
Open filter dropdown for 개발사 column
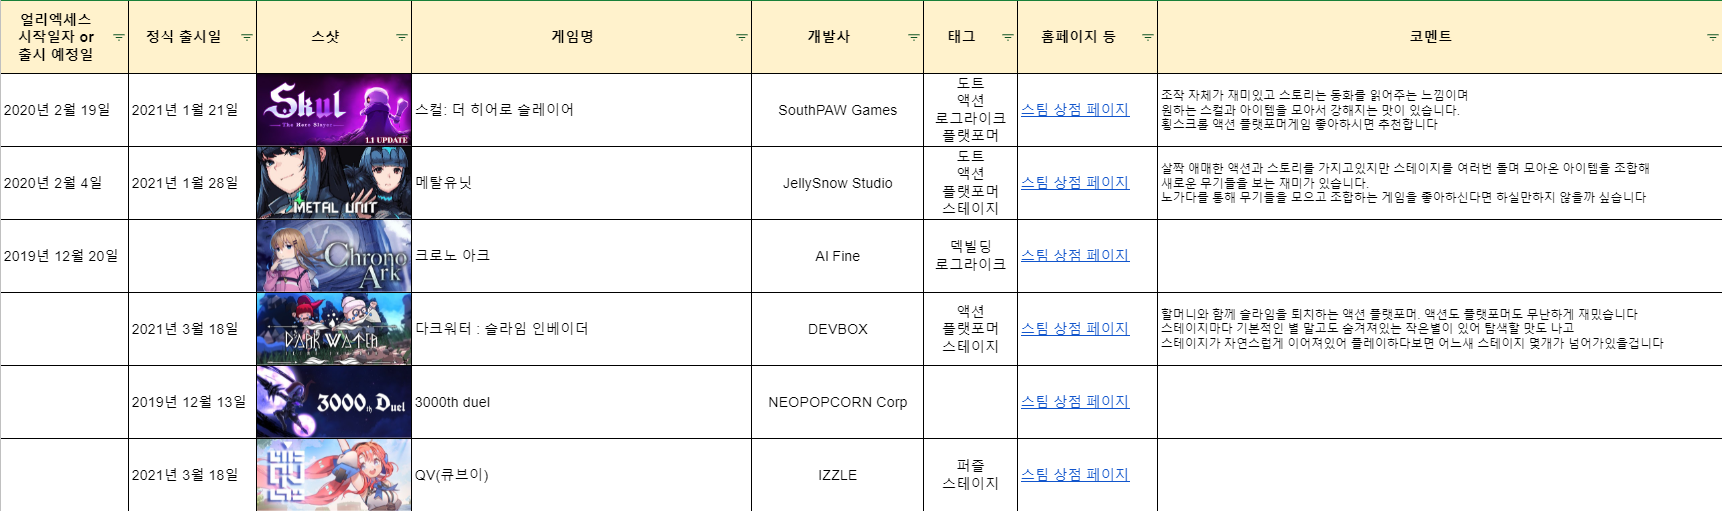click(914, 37)
